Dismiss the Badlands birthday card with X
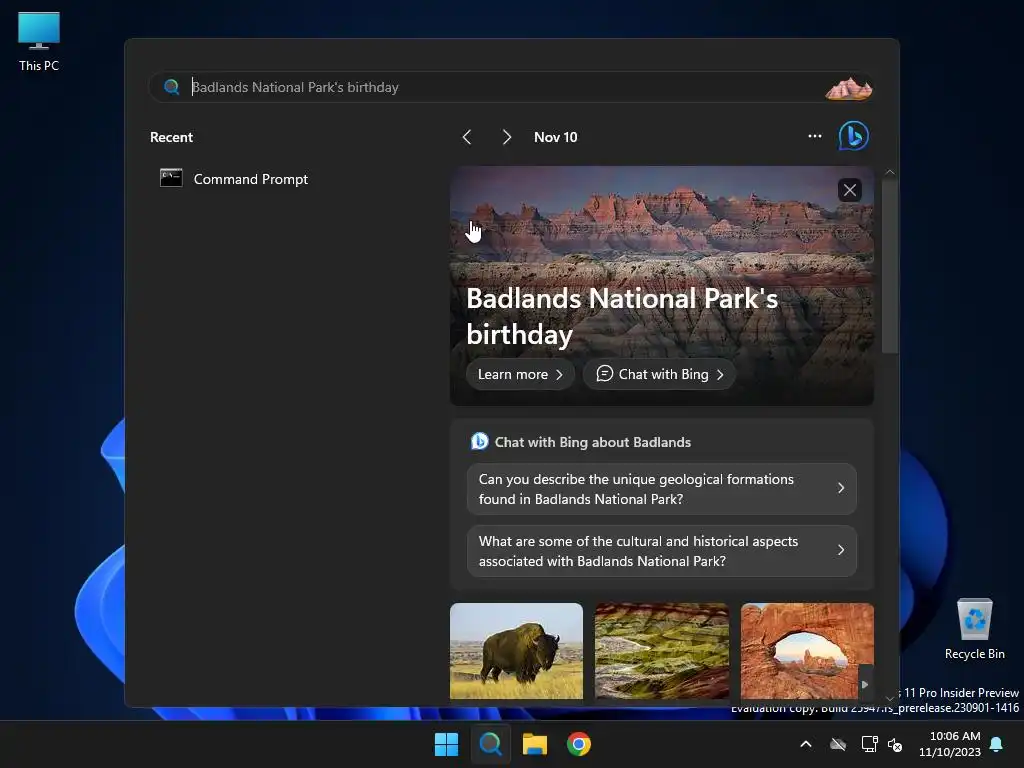The width and height of the screenshot is (1024, 768). tap(850, 190)
